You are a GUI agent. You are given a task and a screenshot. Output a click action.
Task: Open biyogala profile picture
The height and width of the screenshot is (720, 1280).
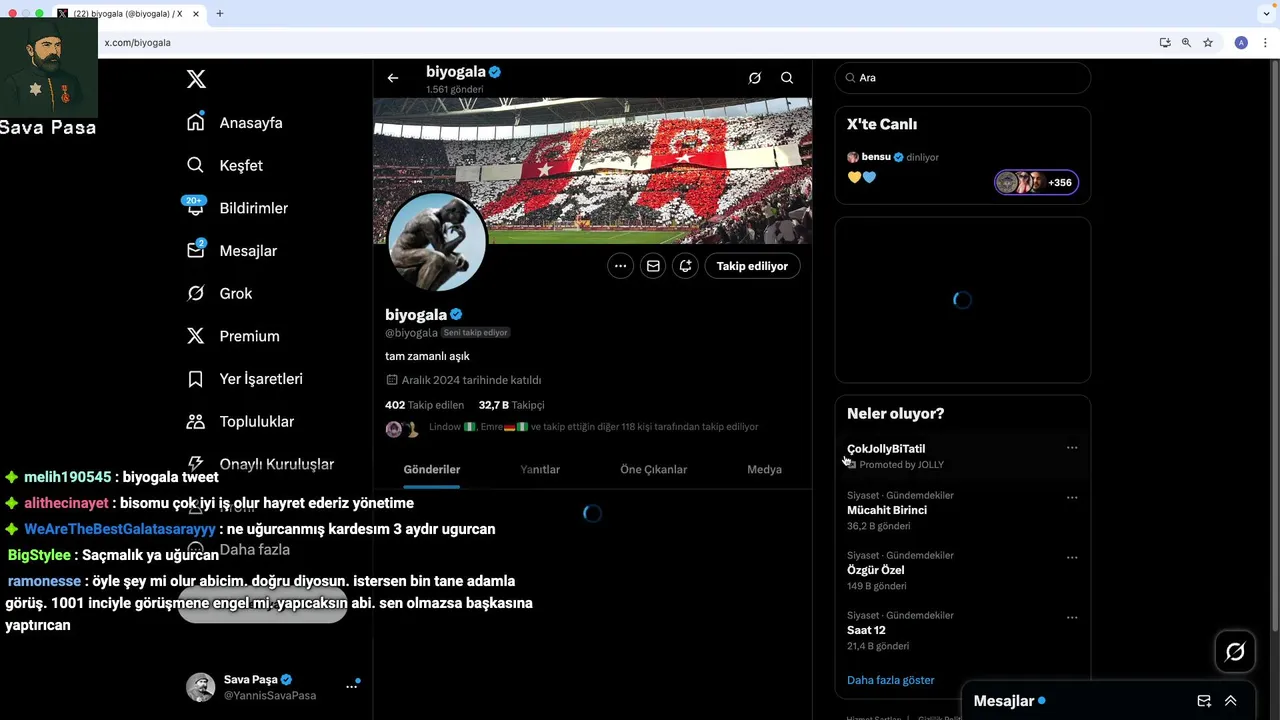[x=437, y=242]
